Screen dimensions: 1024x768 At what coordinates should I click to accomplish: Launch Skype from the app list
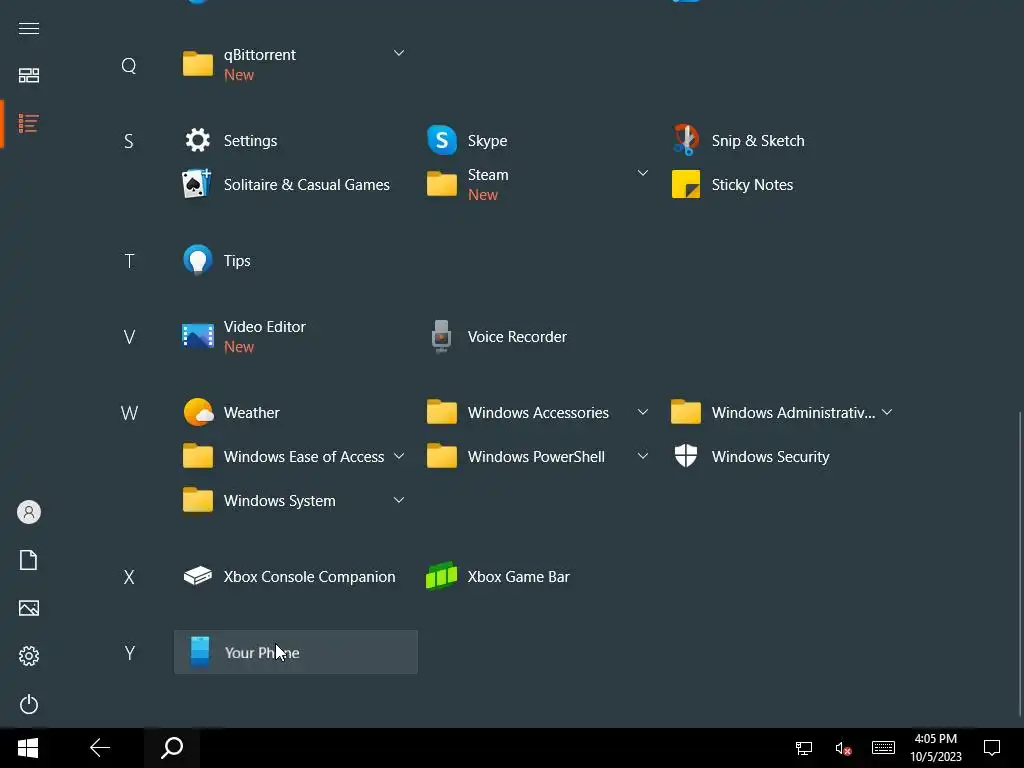(x=441, y=140)
